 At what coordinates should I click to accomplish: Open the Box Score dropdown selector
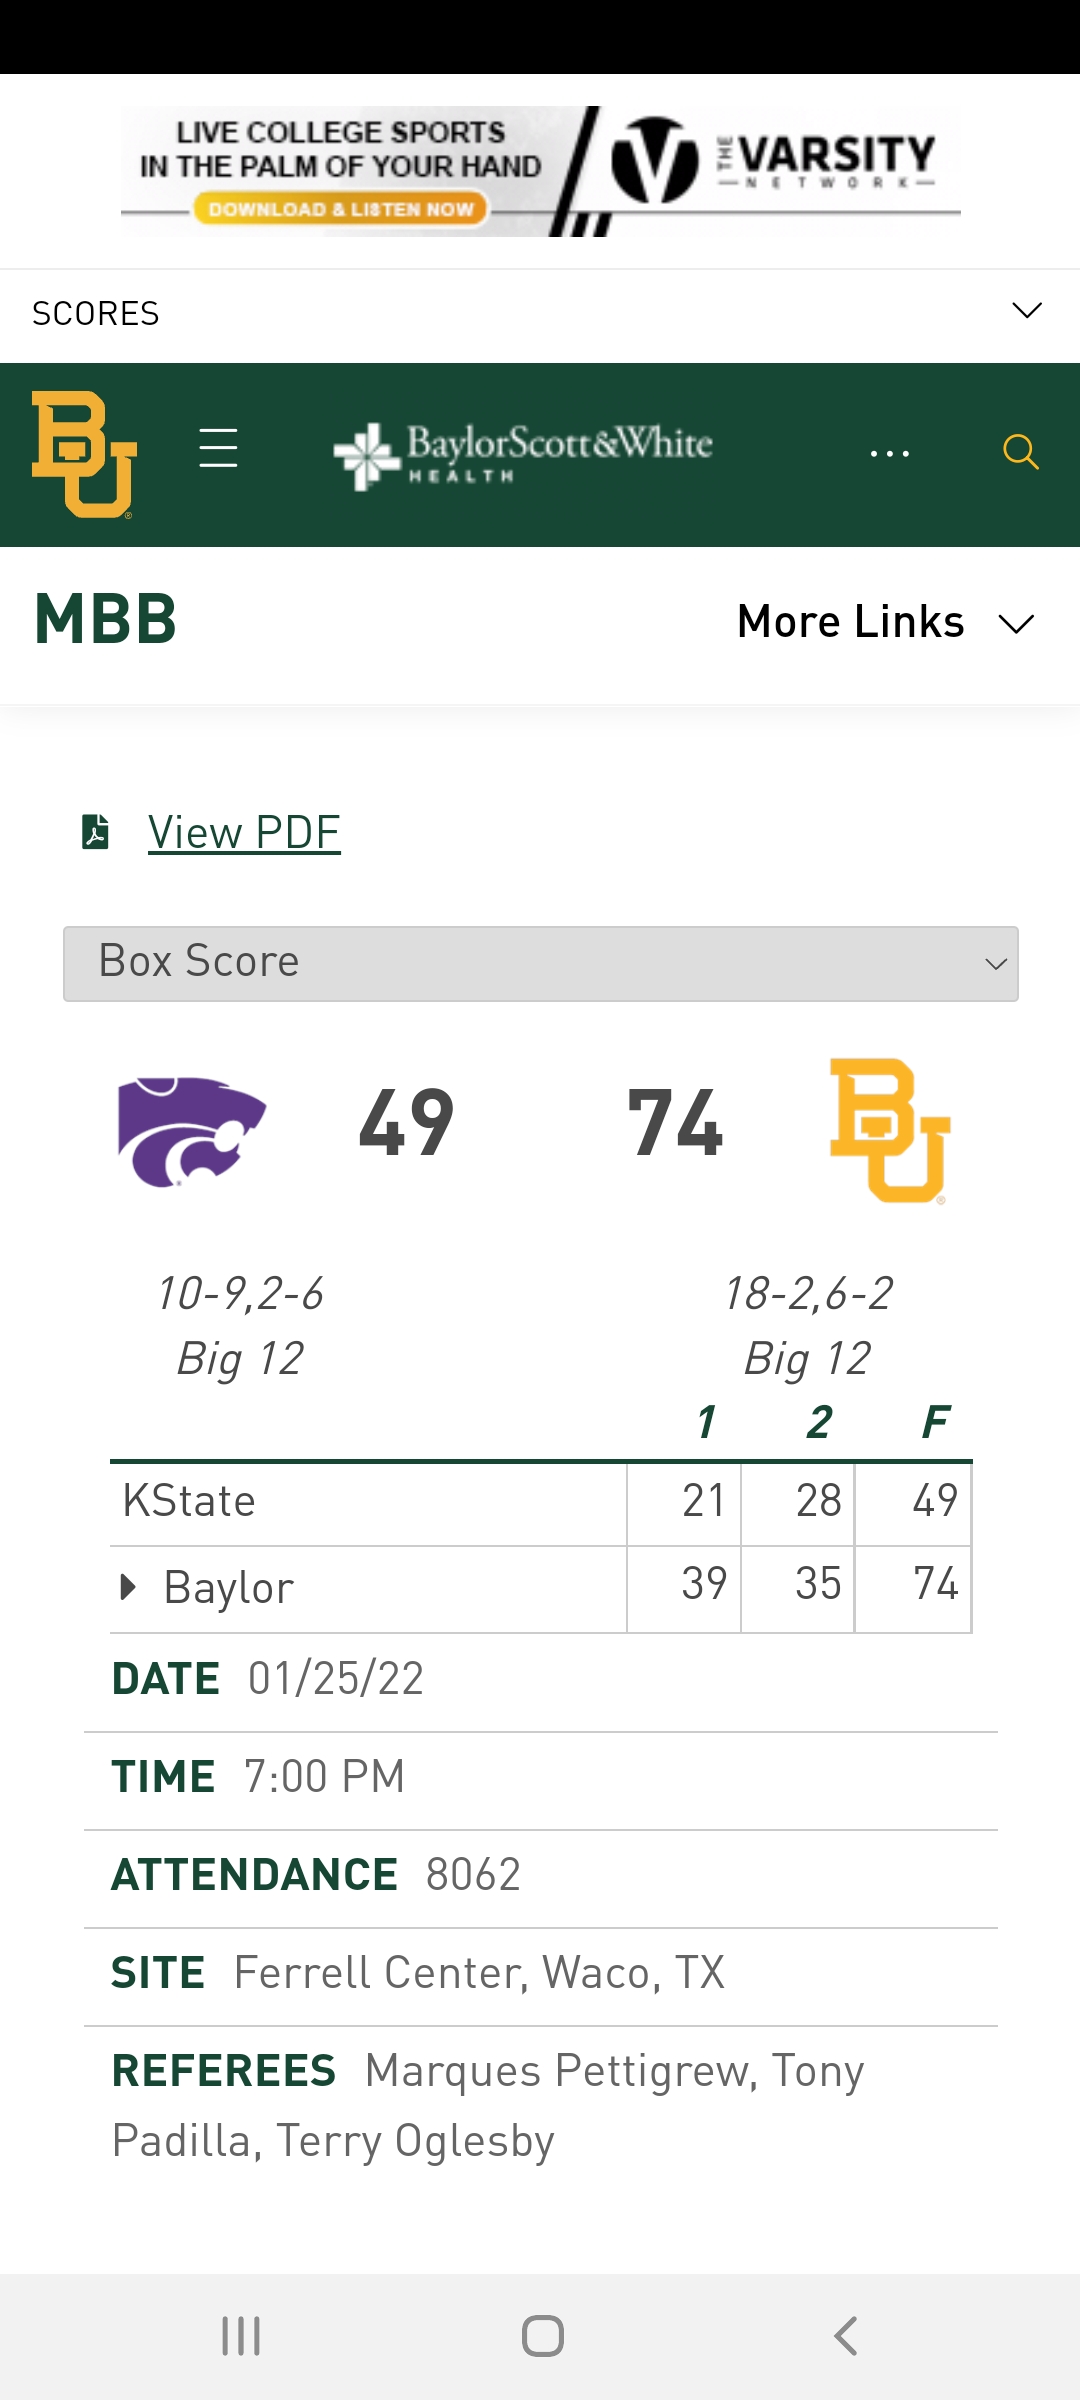(540, 963)
